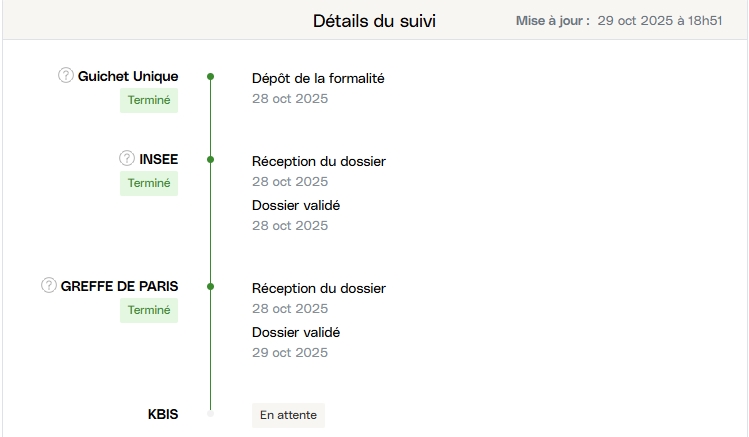Image resolution: width=749 pixels, height=437 pixels.
Task: Click the pending KBIS timeline dot
Action: [210, 413]
